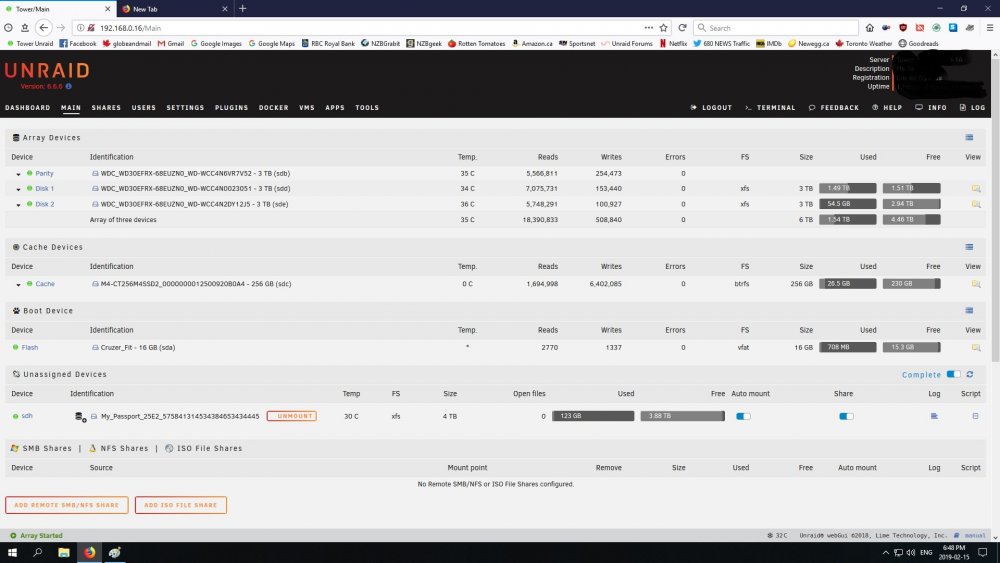Viewport: 1000px width, 563px height.
Task: Click Add ISO File Share button
Action: click(180, 505)
